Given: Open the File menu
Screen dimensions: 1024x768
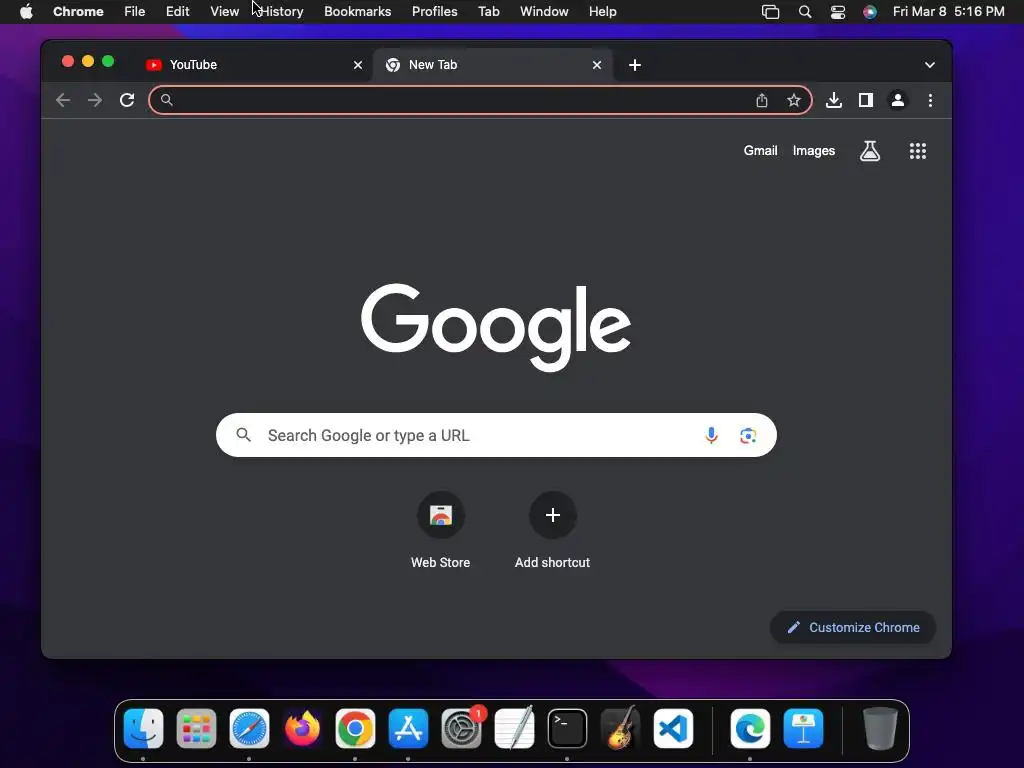Looking at the screenshot, I should 135,12.
